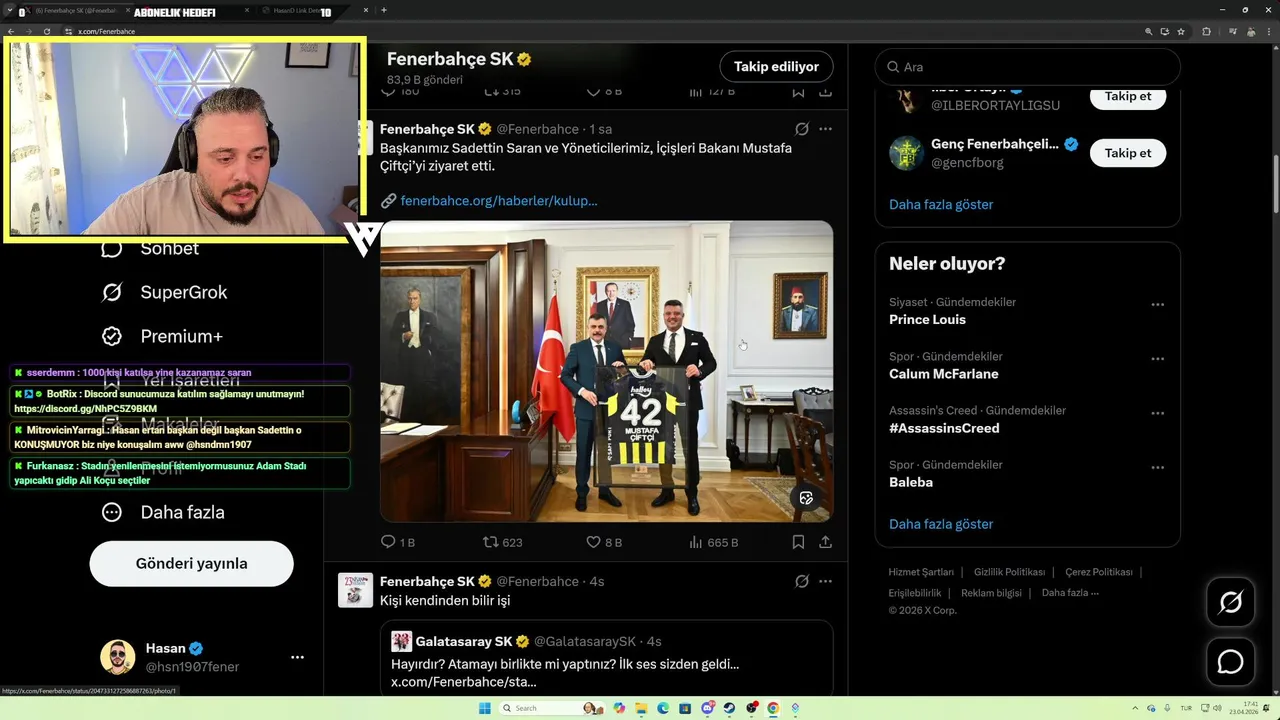Image resolution: width=1280 pixels, height=720 pixels.
Task: Open floating chat messages button
Action: tap(1230, 662)
